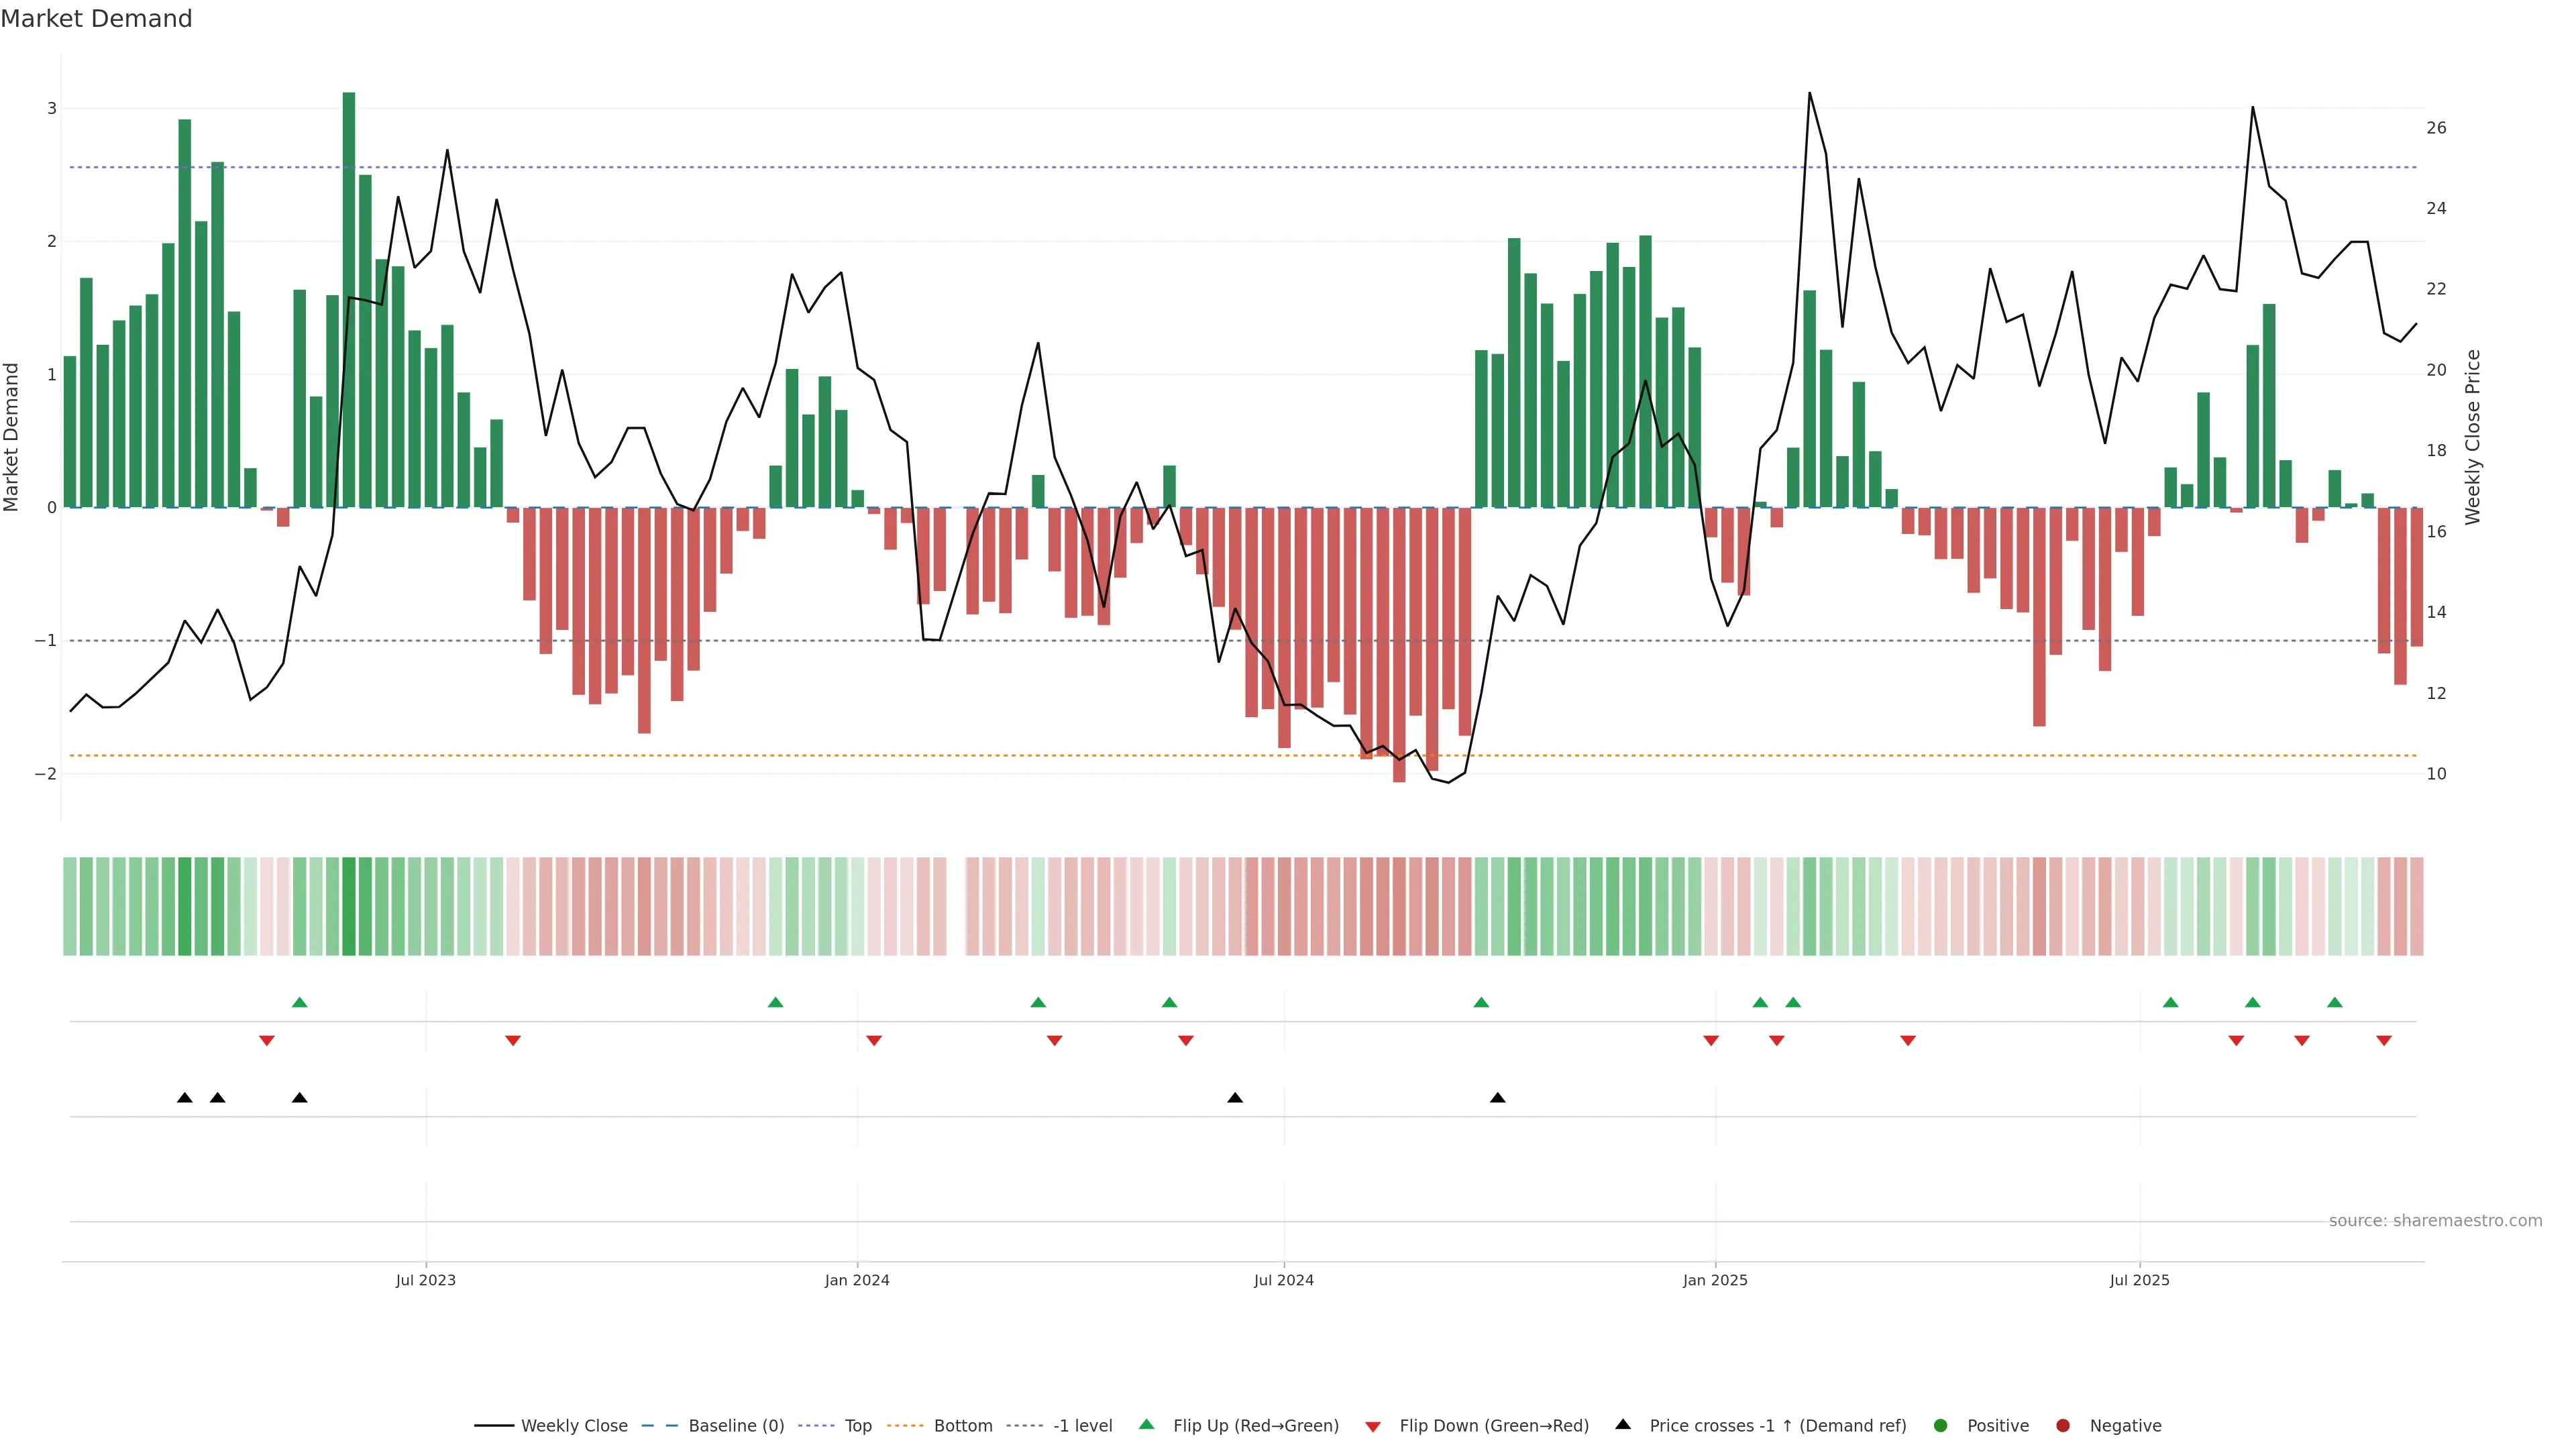Click Negative red circle legend icon
Screen dimensions: 2576x1449
coord(2063,1425)
